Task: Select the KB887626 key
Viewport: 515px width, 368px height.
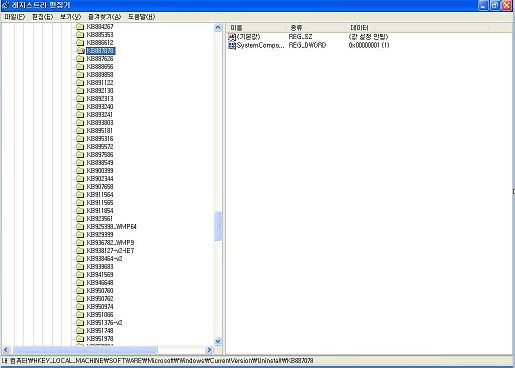Action: (100, 59)
